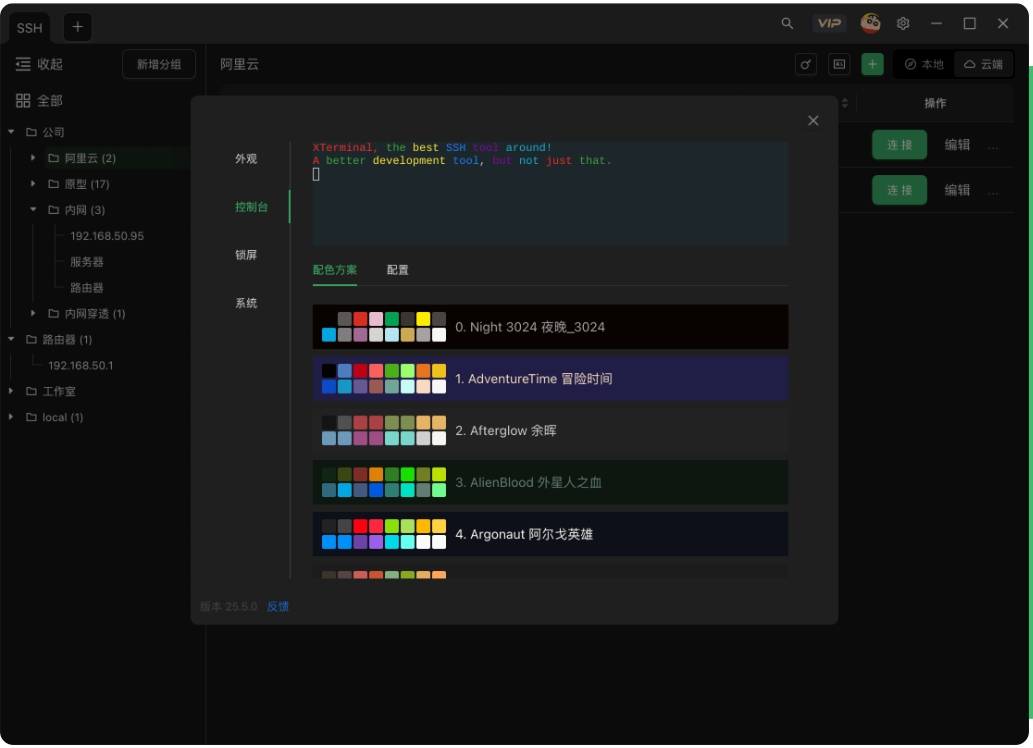
Task: Select the 配置 tab
Action: (397, 270)
